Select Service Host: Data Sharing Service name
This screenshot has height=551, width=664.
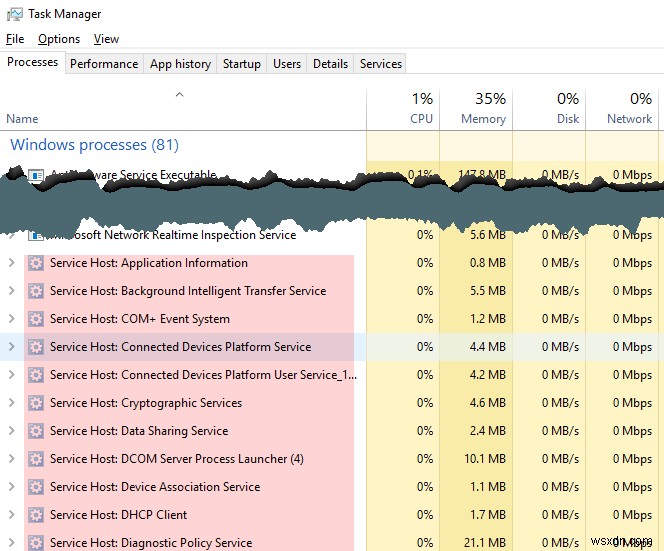pos(139,431)
